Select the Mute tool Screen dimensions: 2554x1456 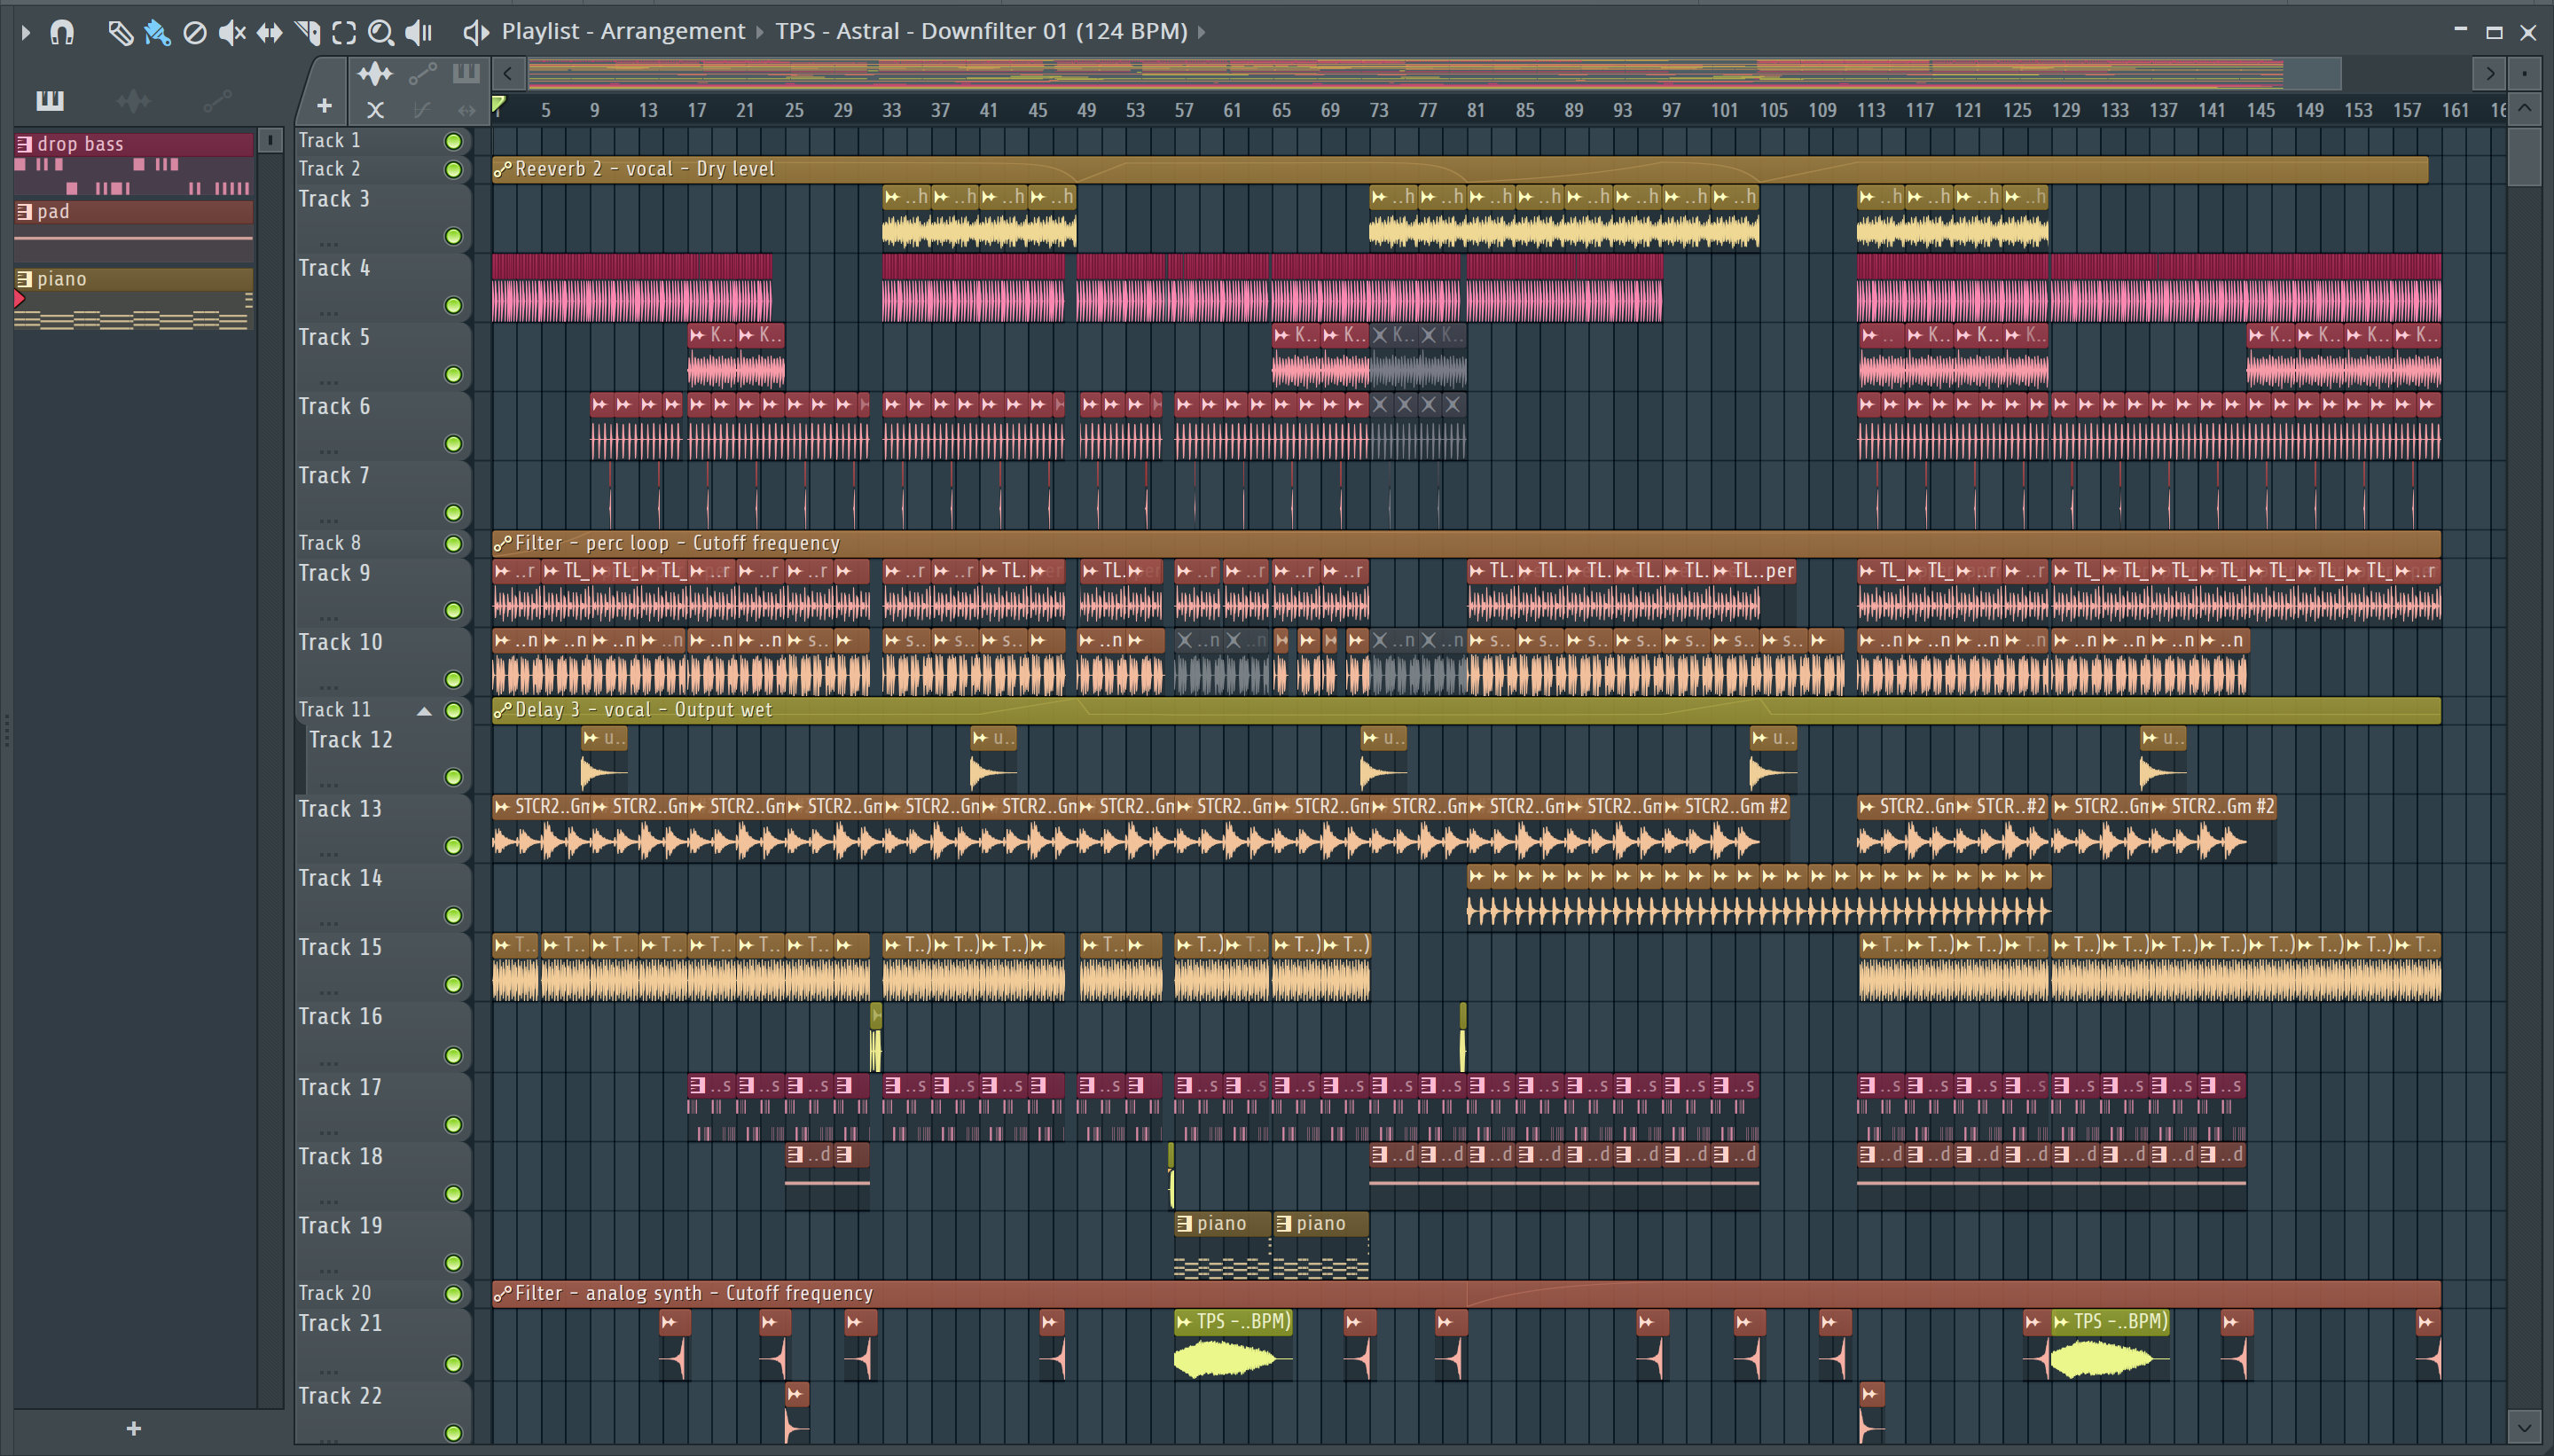click(232, 33)
